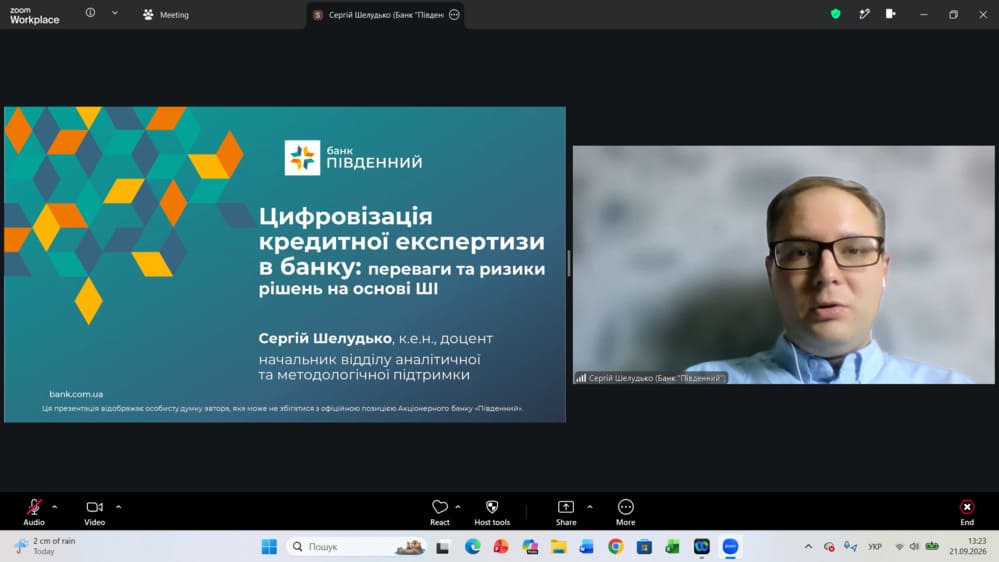This screenshot has height=562, width=999.
Task: Open the Copilot colorful taskbar icon
Action: tap(530, 547)
